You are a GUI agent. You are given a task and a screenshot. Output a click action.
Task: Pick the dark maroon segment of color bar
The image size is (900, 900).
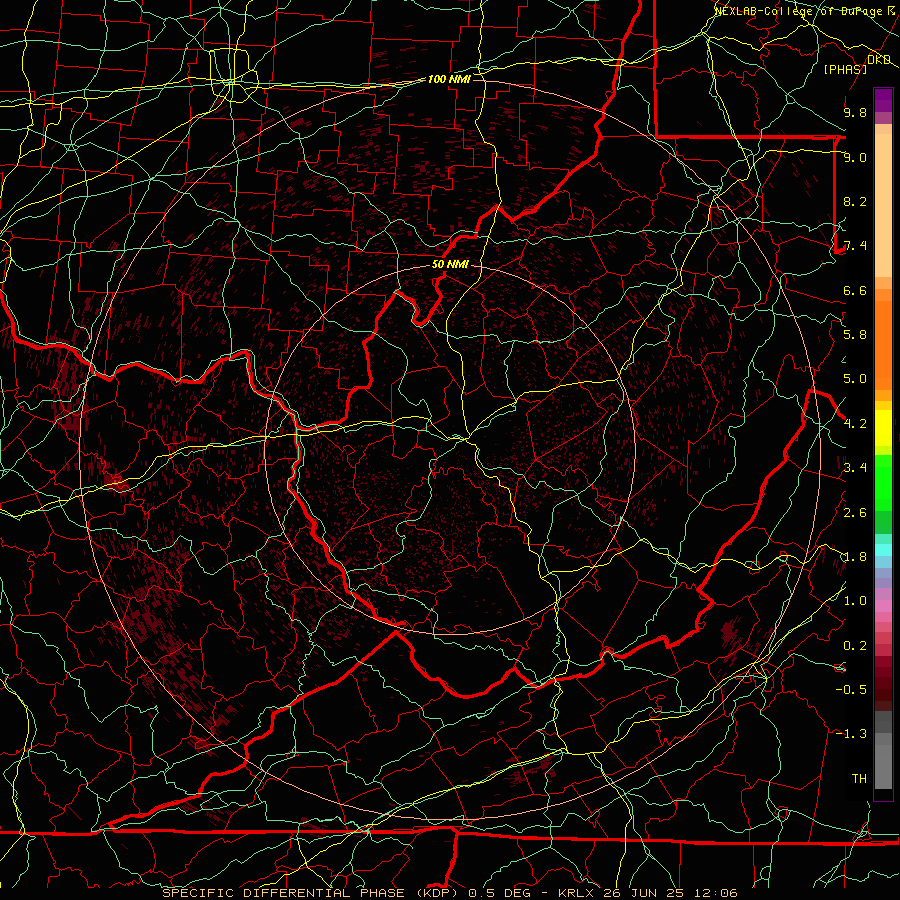pos(883,683)
